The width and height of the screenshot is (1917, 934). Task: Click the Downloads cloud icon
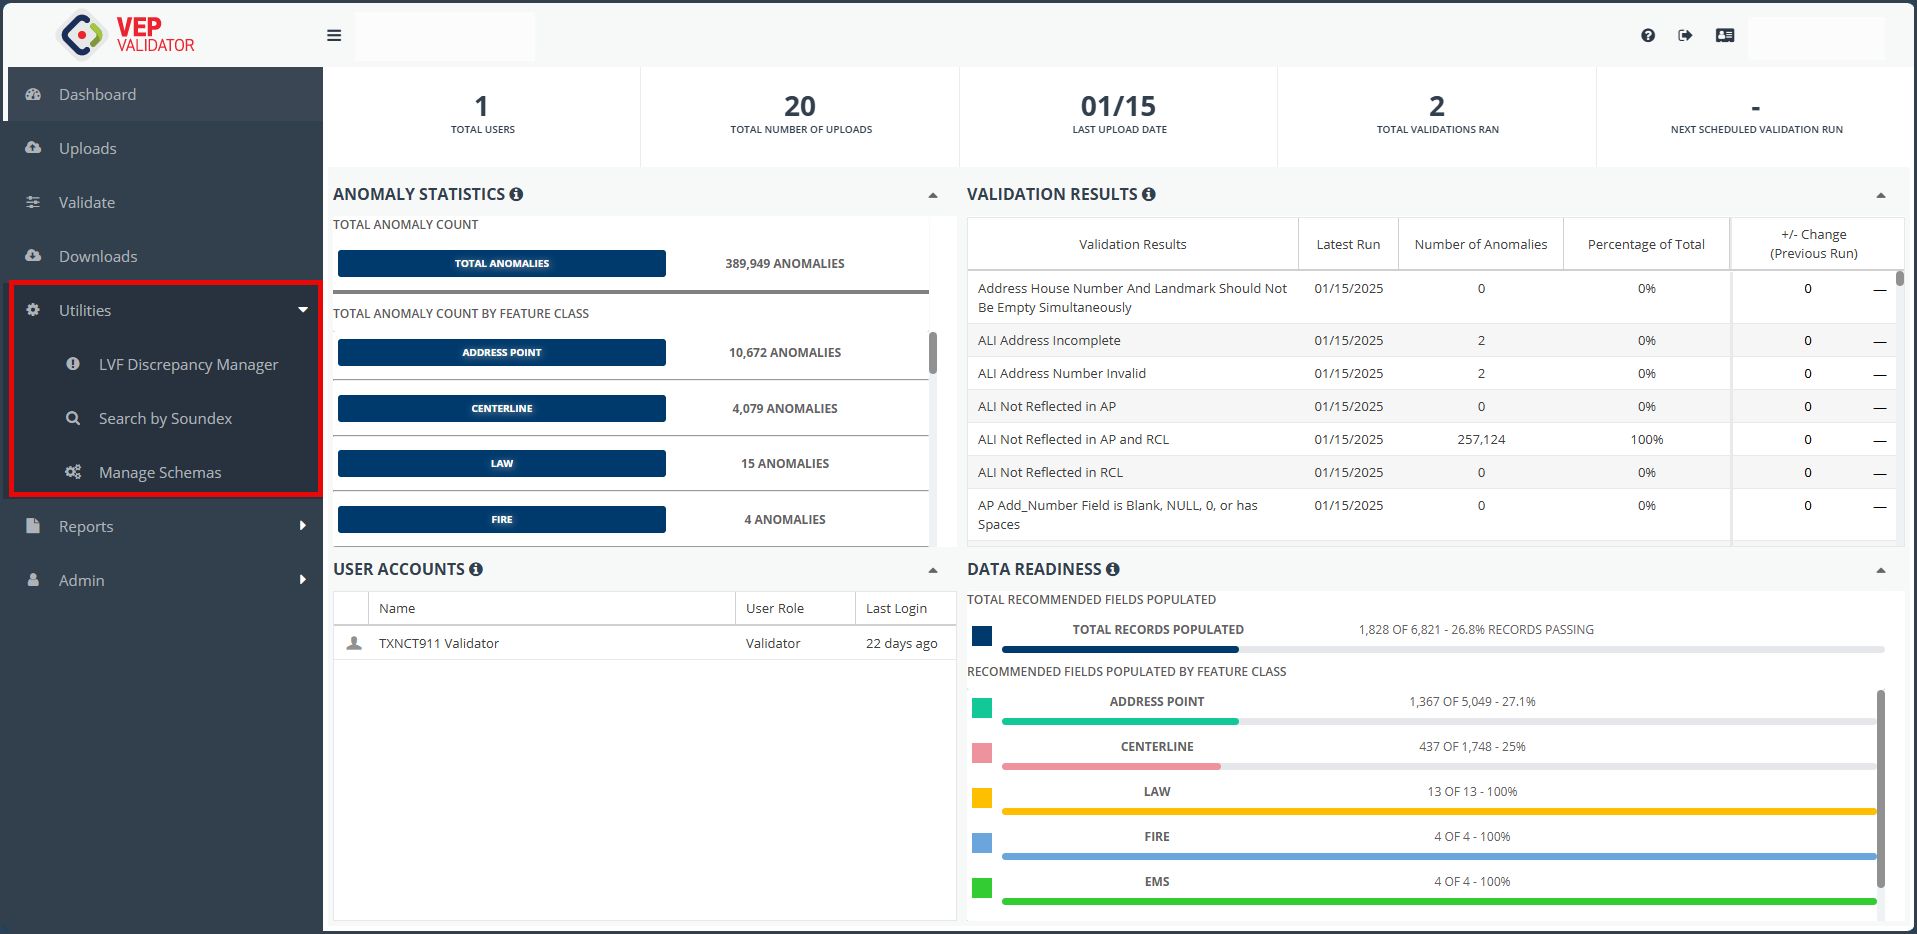click(x=33, y=256)
